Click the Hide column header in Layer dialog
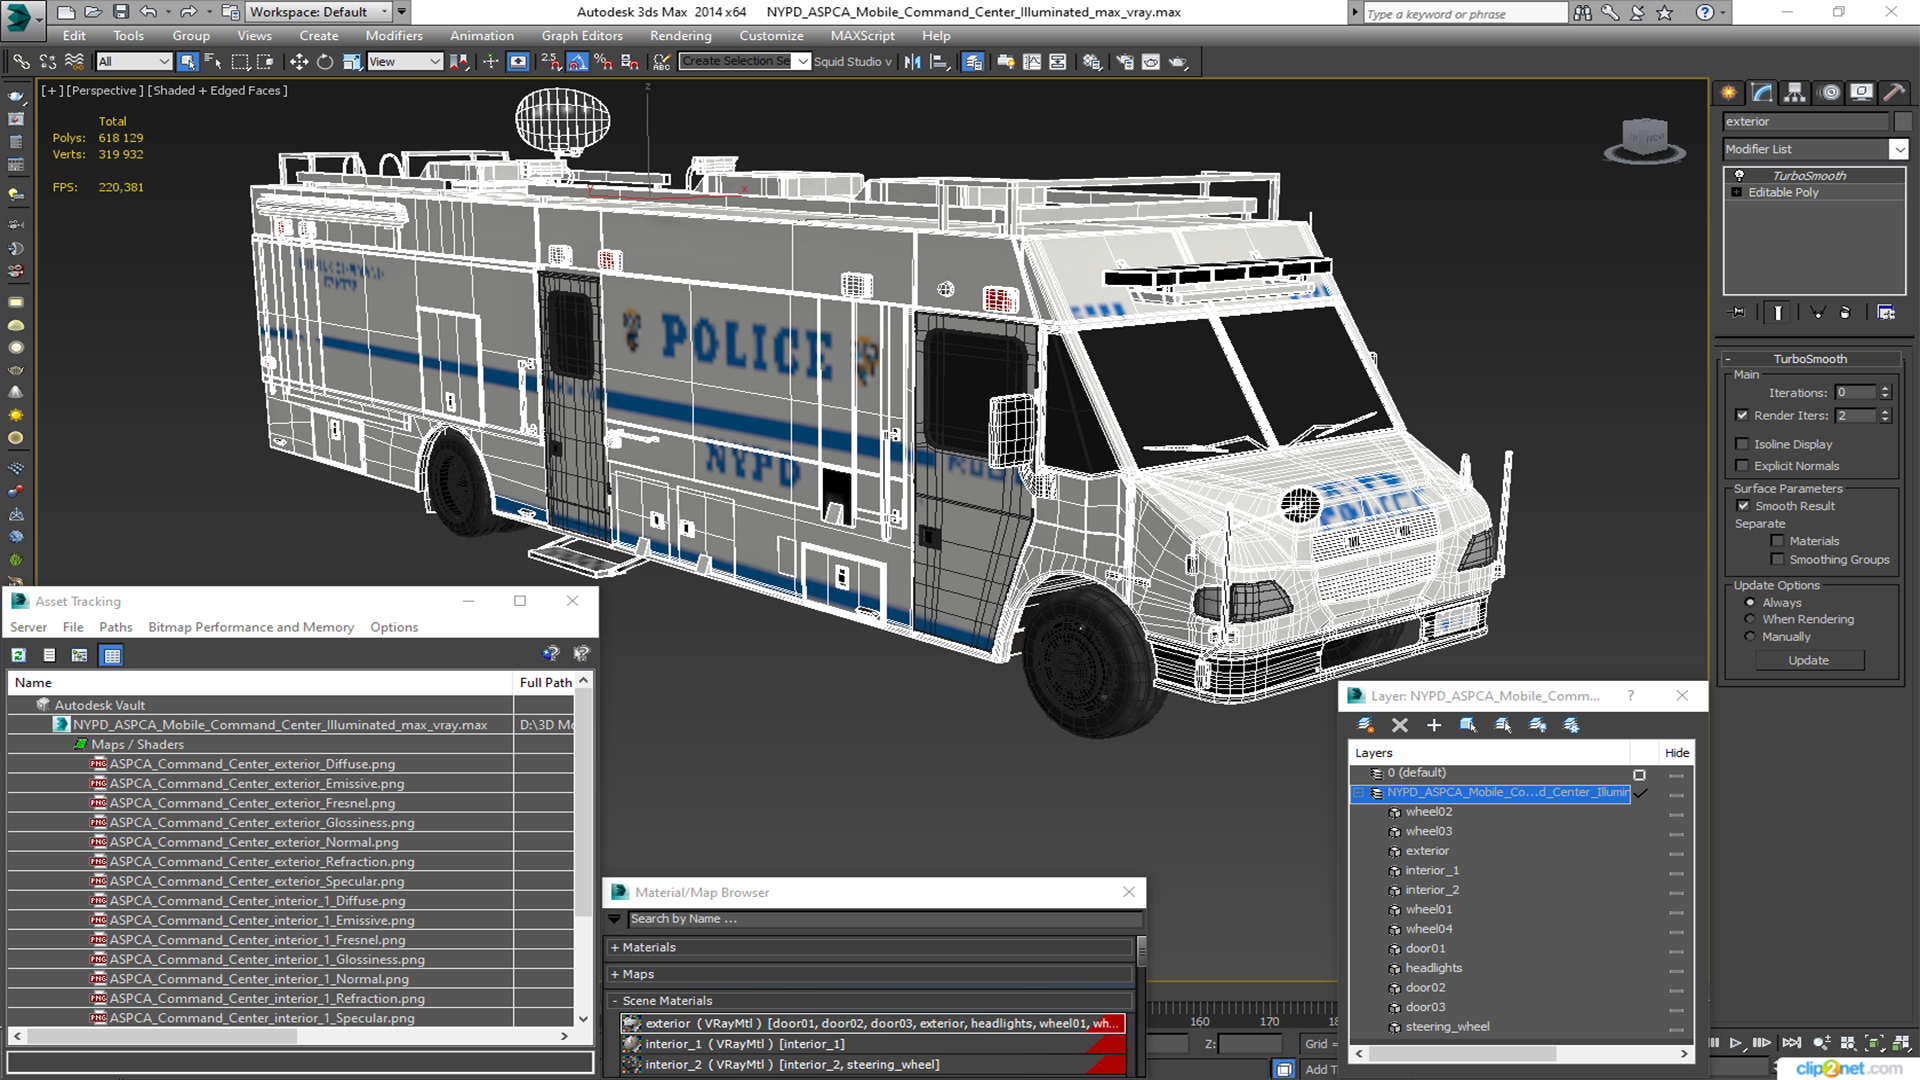The height and width of the screenshot is (1080, 1920). coord(1677,753)
